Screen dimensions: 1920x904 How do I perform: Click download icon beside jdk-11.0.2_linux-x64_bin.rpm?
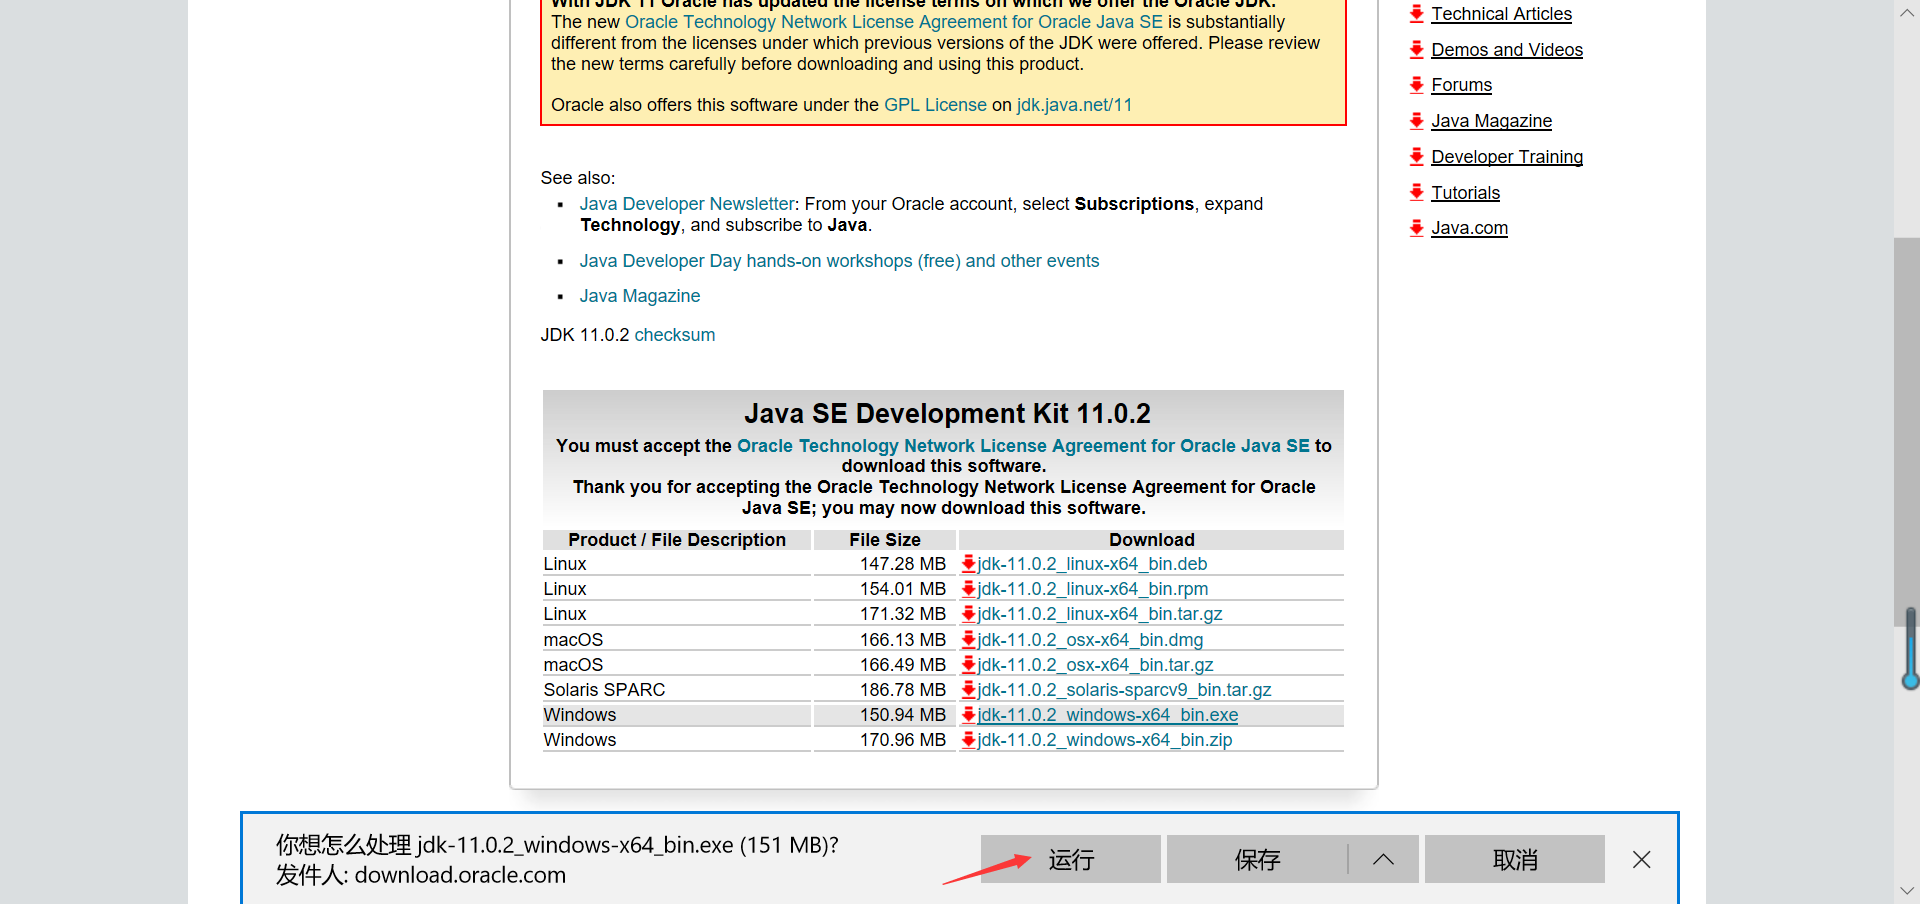point(968,589)
